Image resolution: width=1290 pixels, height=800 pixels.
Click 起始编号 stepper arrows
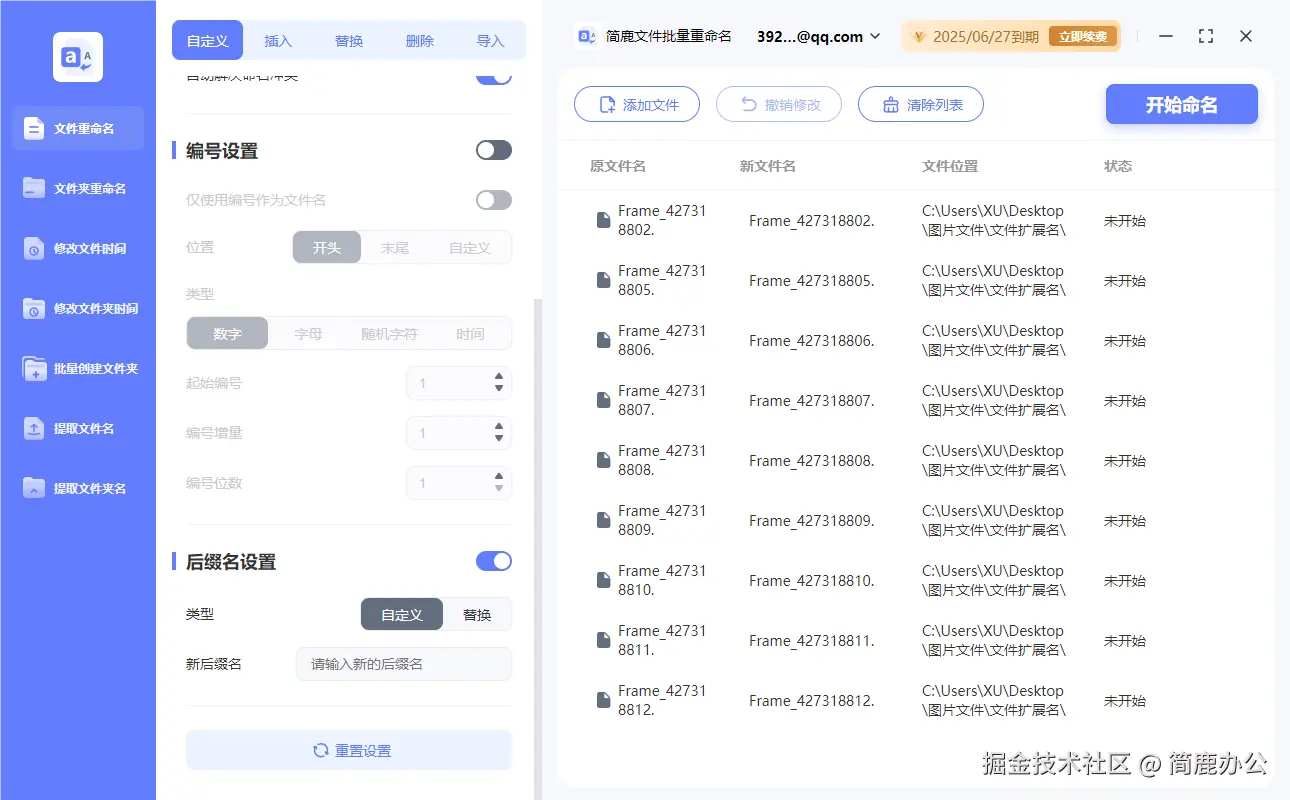point(499,383)
